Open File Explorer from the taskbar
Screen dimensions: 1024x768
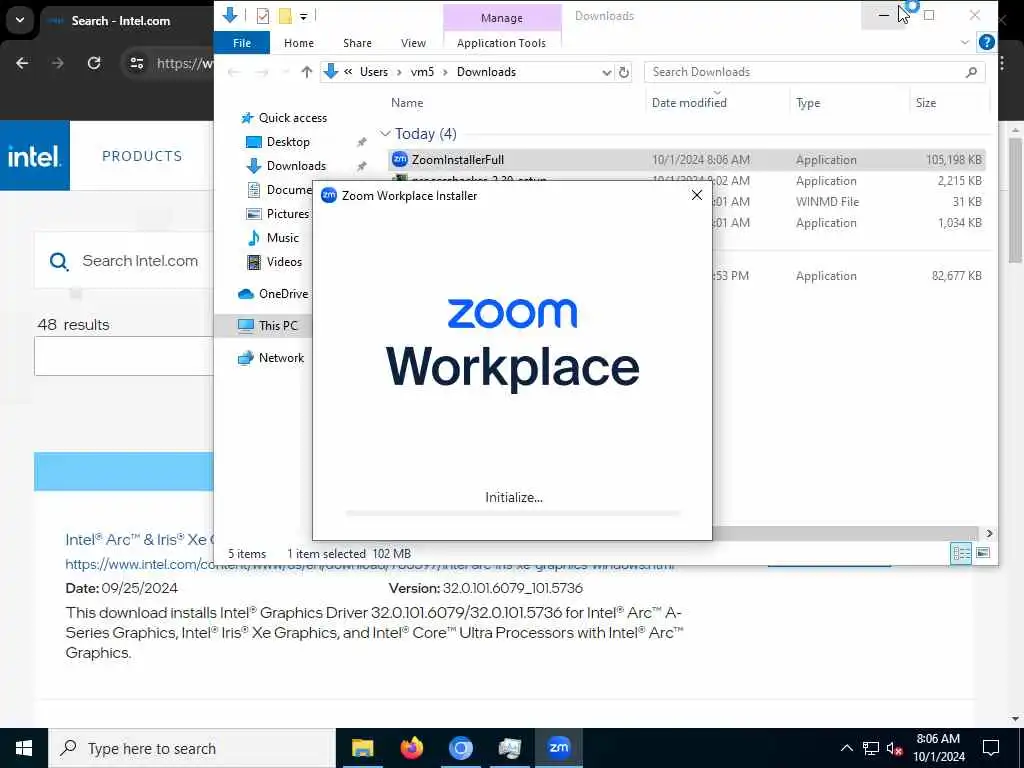362,748
